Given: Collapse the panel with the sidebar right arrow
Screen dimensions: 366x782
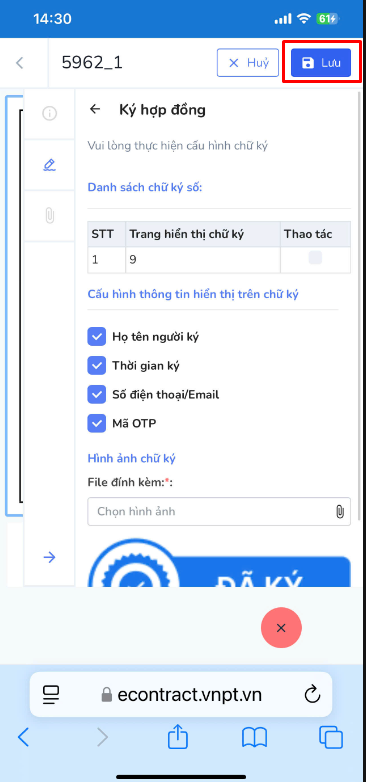Looking at the screenshot, I should pos(49,557).
